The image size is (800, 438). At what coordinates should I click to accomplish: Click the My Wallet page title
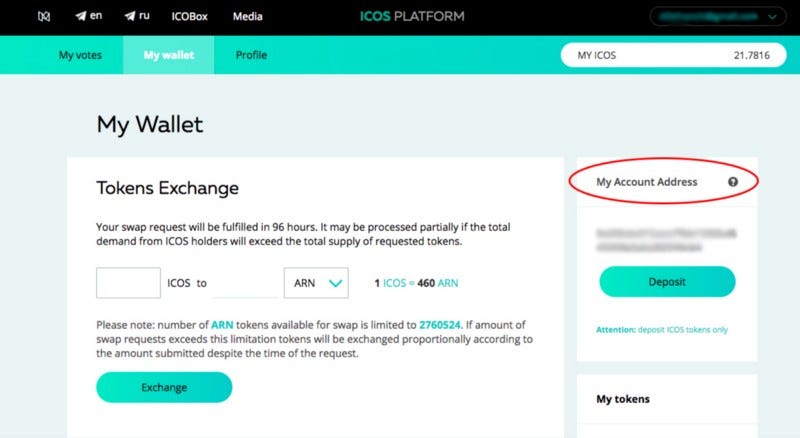(150, 125)
